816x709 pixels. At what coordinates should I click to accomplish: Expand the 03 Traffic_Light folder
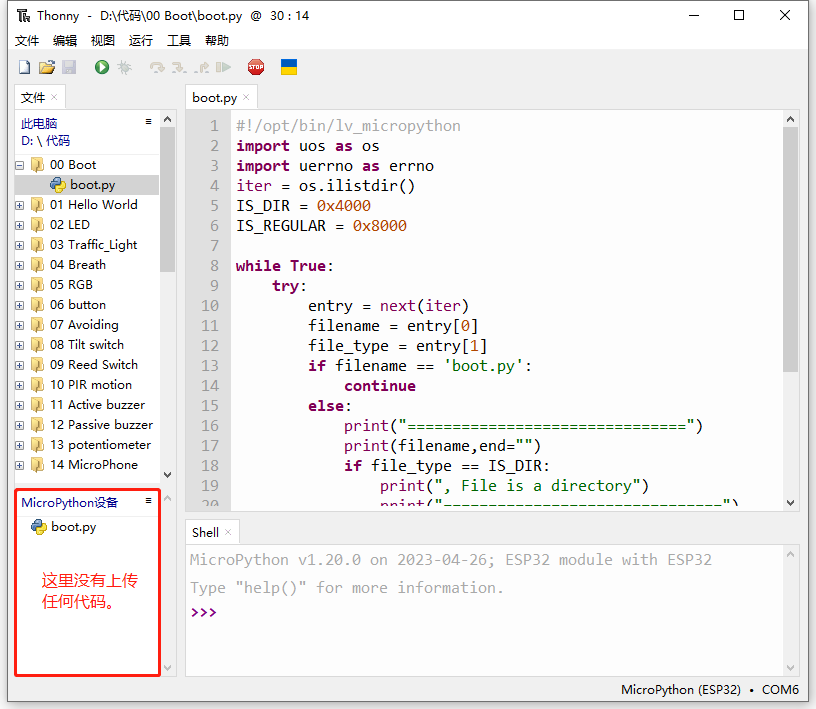coord(20,245)
